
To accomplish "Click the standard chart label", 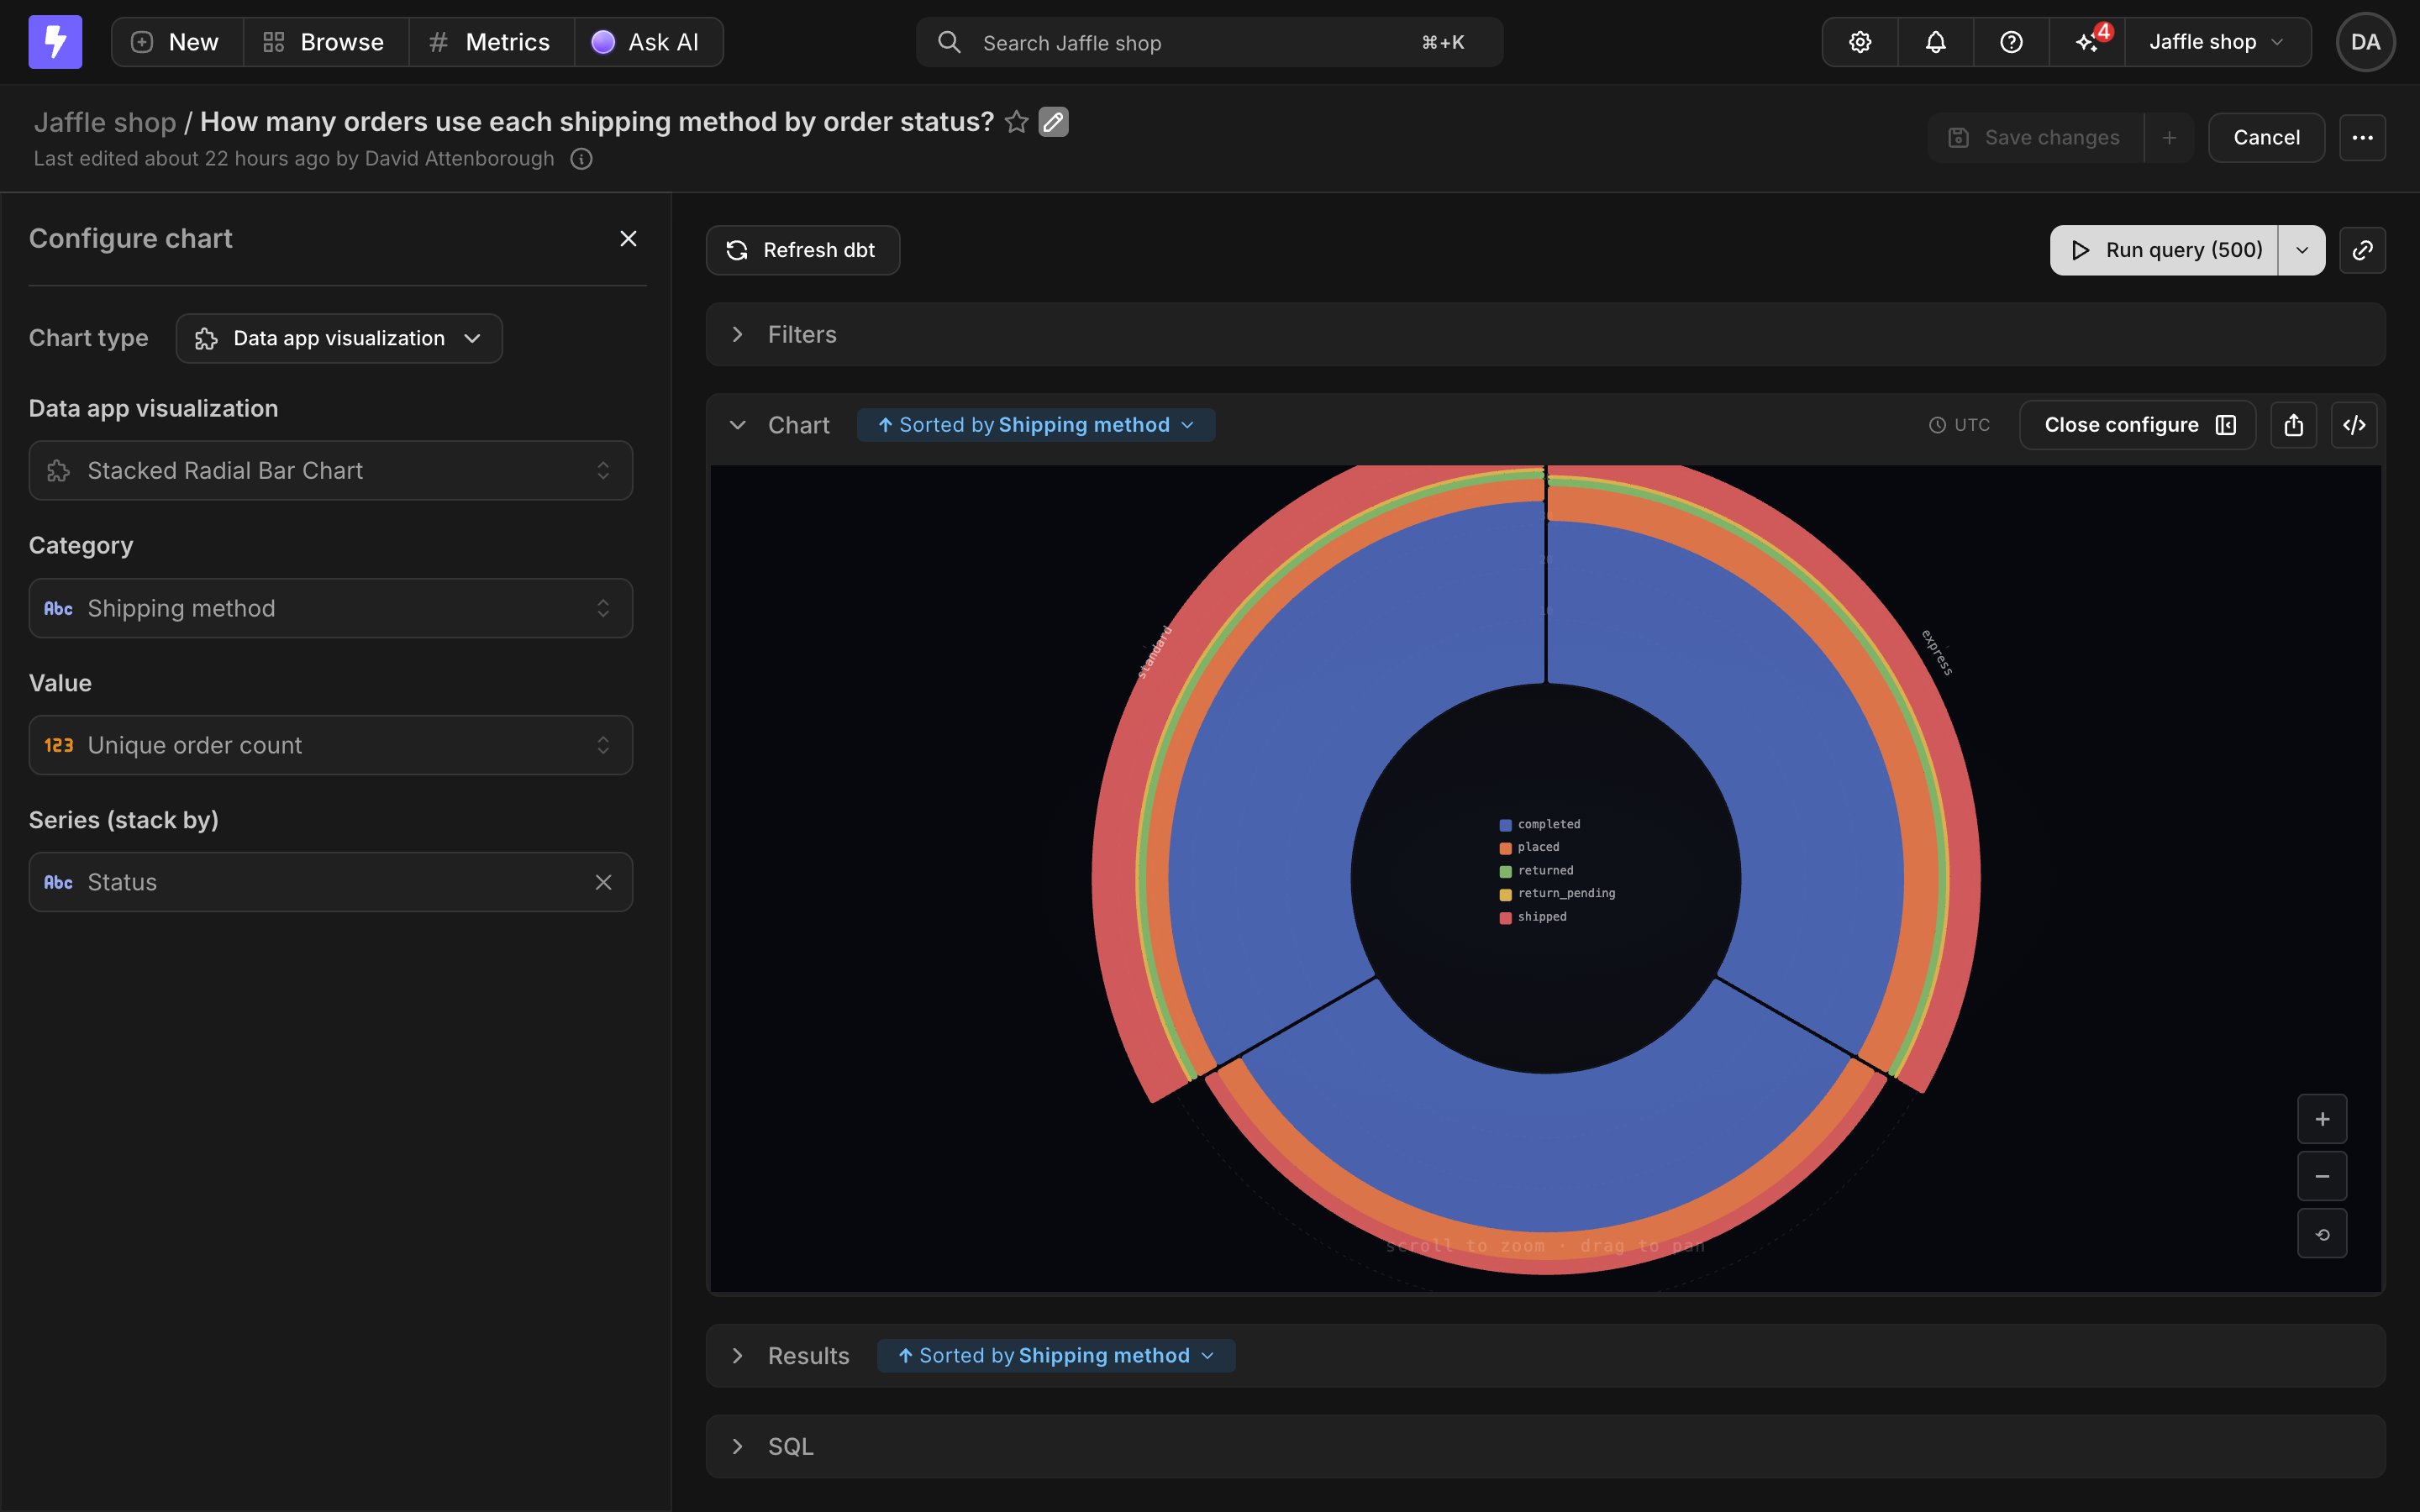I will [1154, 652].
